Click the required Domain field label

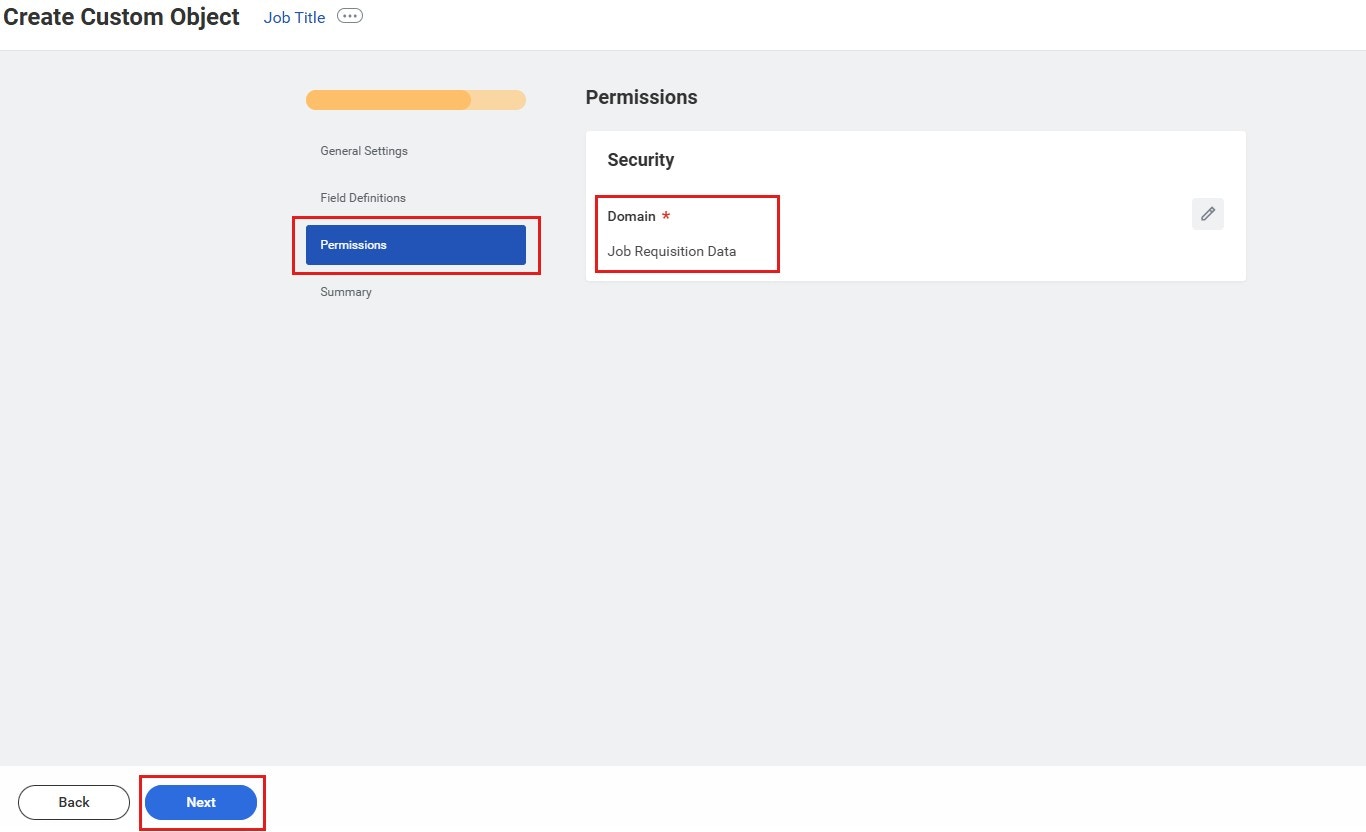(632, 215)
